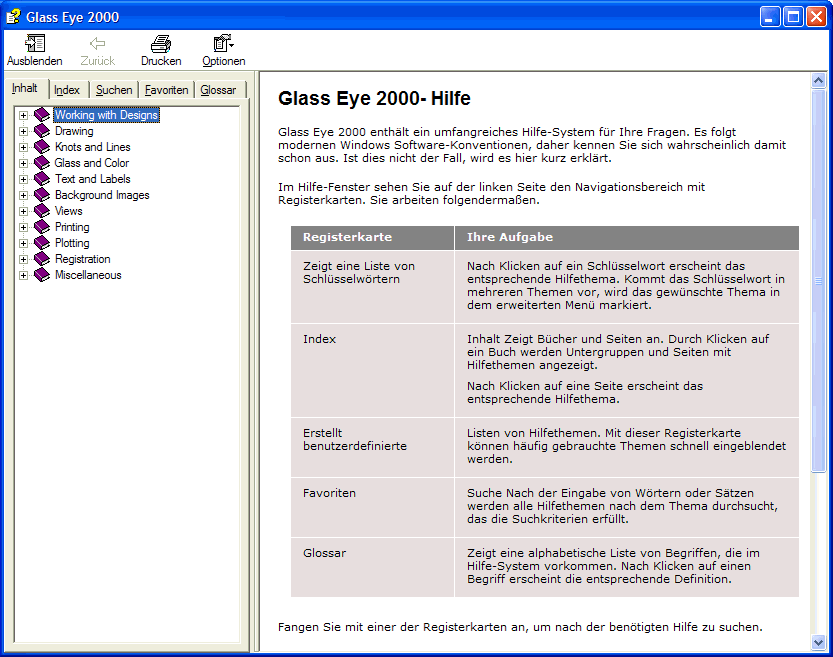The height and width of the screenshot is (657, 833).
Task: Expand the Miscellaneous tree node
Action: 23,275
